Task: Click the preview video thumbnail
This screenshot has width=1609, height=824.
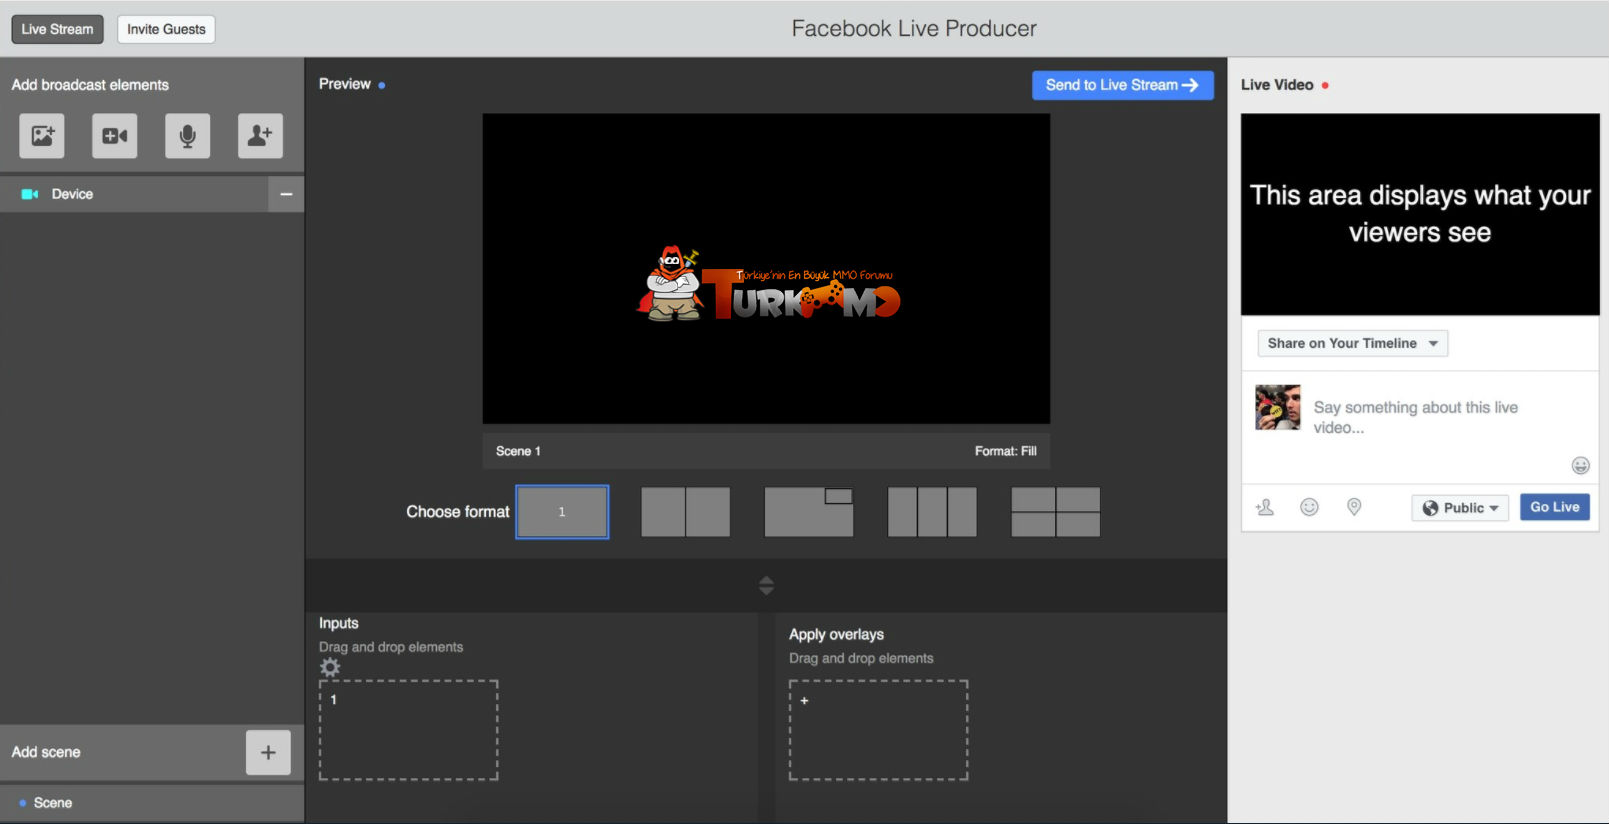Action: (x=766, y=268)
